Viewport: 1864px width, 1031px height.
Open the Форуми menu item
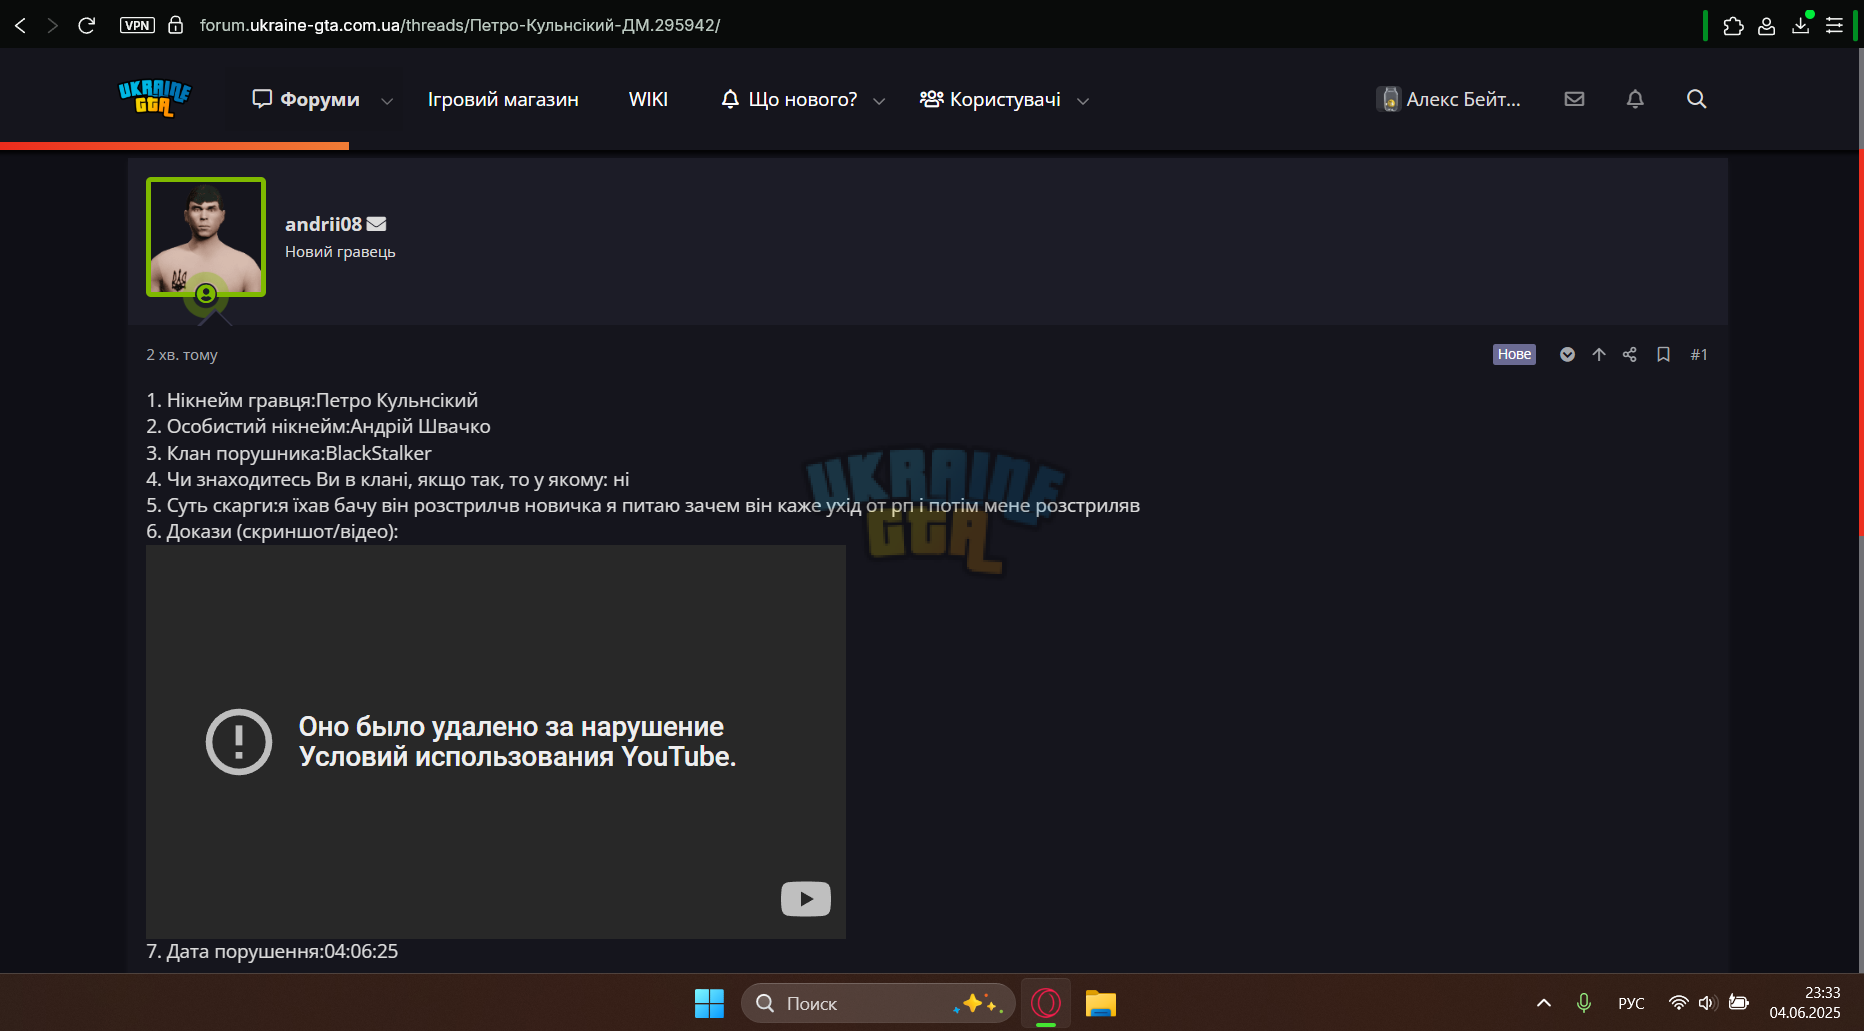coord(306,99)
